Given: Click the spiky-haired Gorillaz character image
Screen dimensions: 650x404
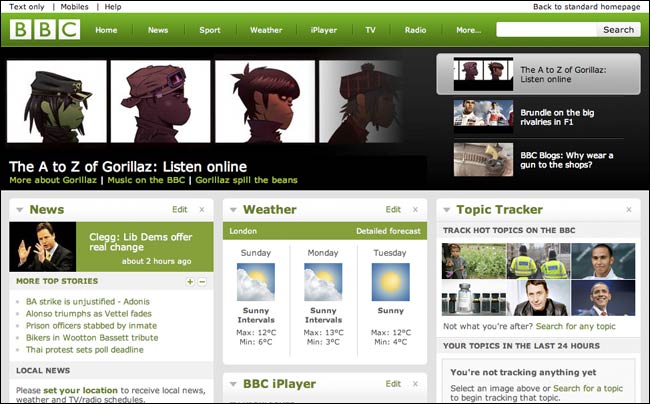Looking at the screenshot, I should tap(265, 102).
